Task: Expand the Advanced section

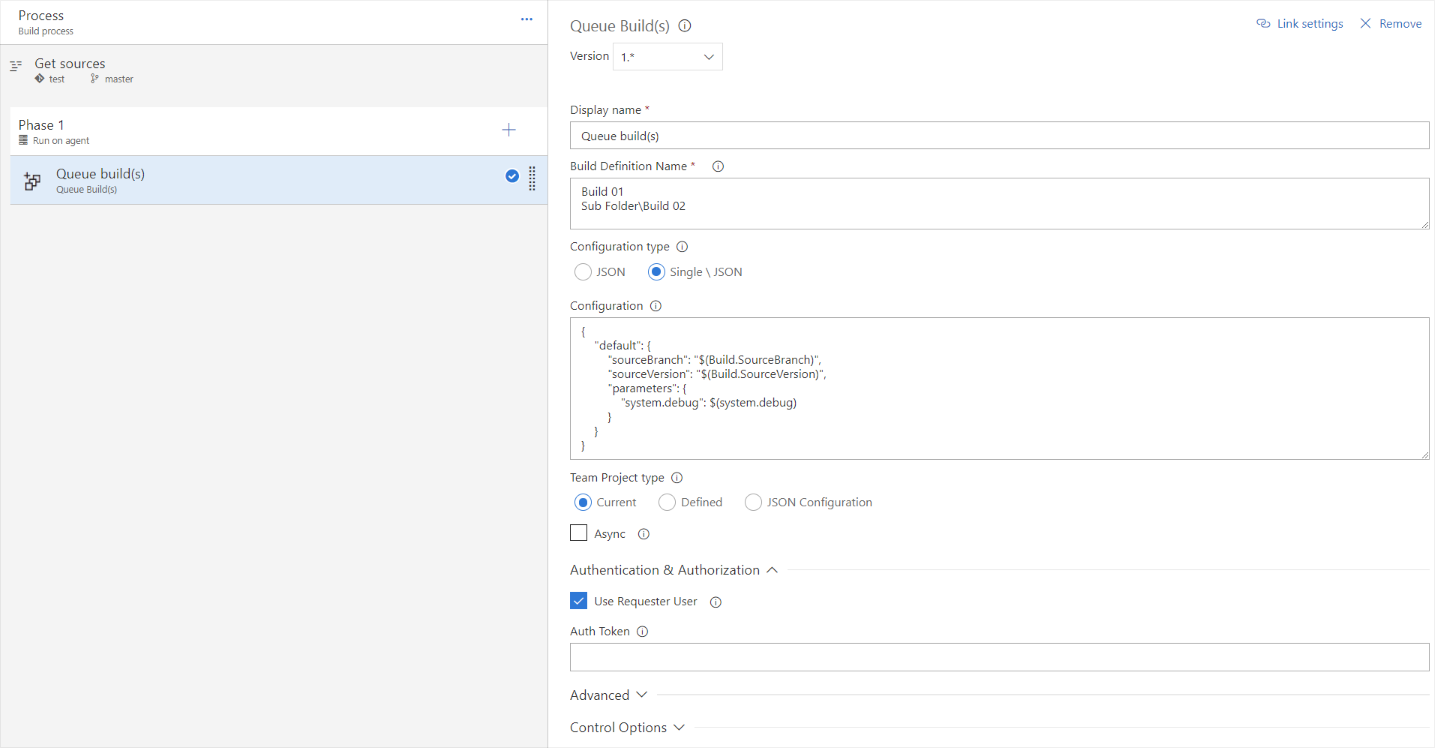Action: tap(609, 694)
